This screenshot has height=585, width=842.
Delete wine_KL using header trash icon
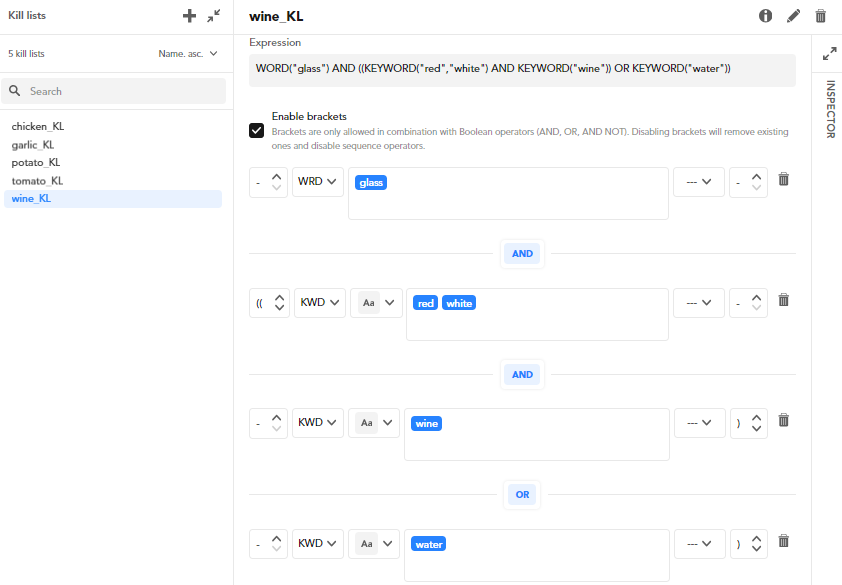click(821, 16)
